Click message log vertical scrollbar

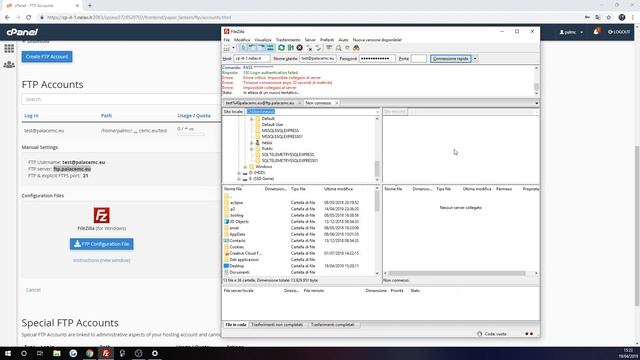click(x=536, y=87)
